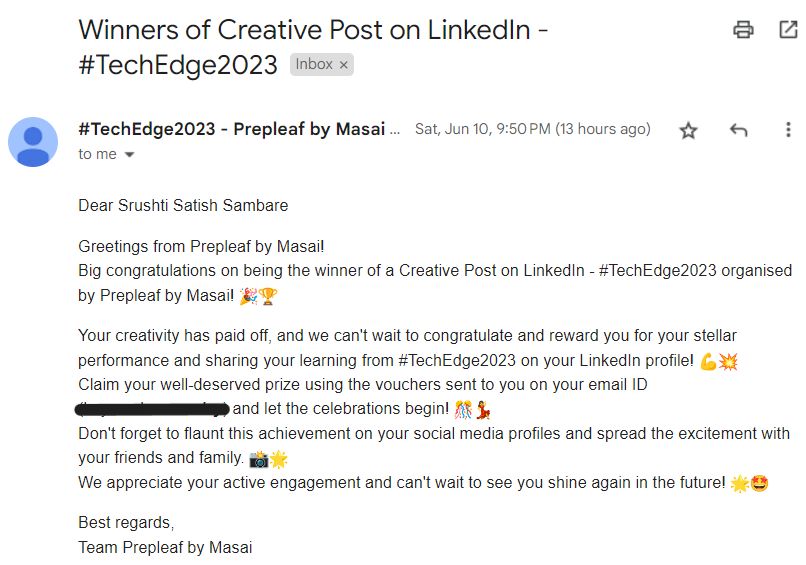The width and height of the screenshot is (806, 565).
Task: Click the blacked-out email address in the body
Action: click(x=154, y=408)
